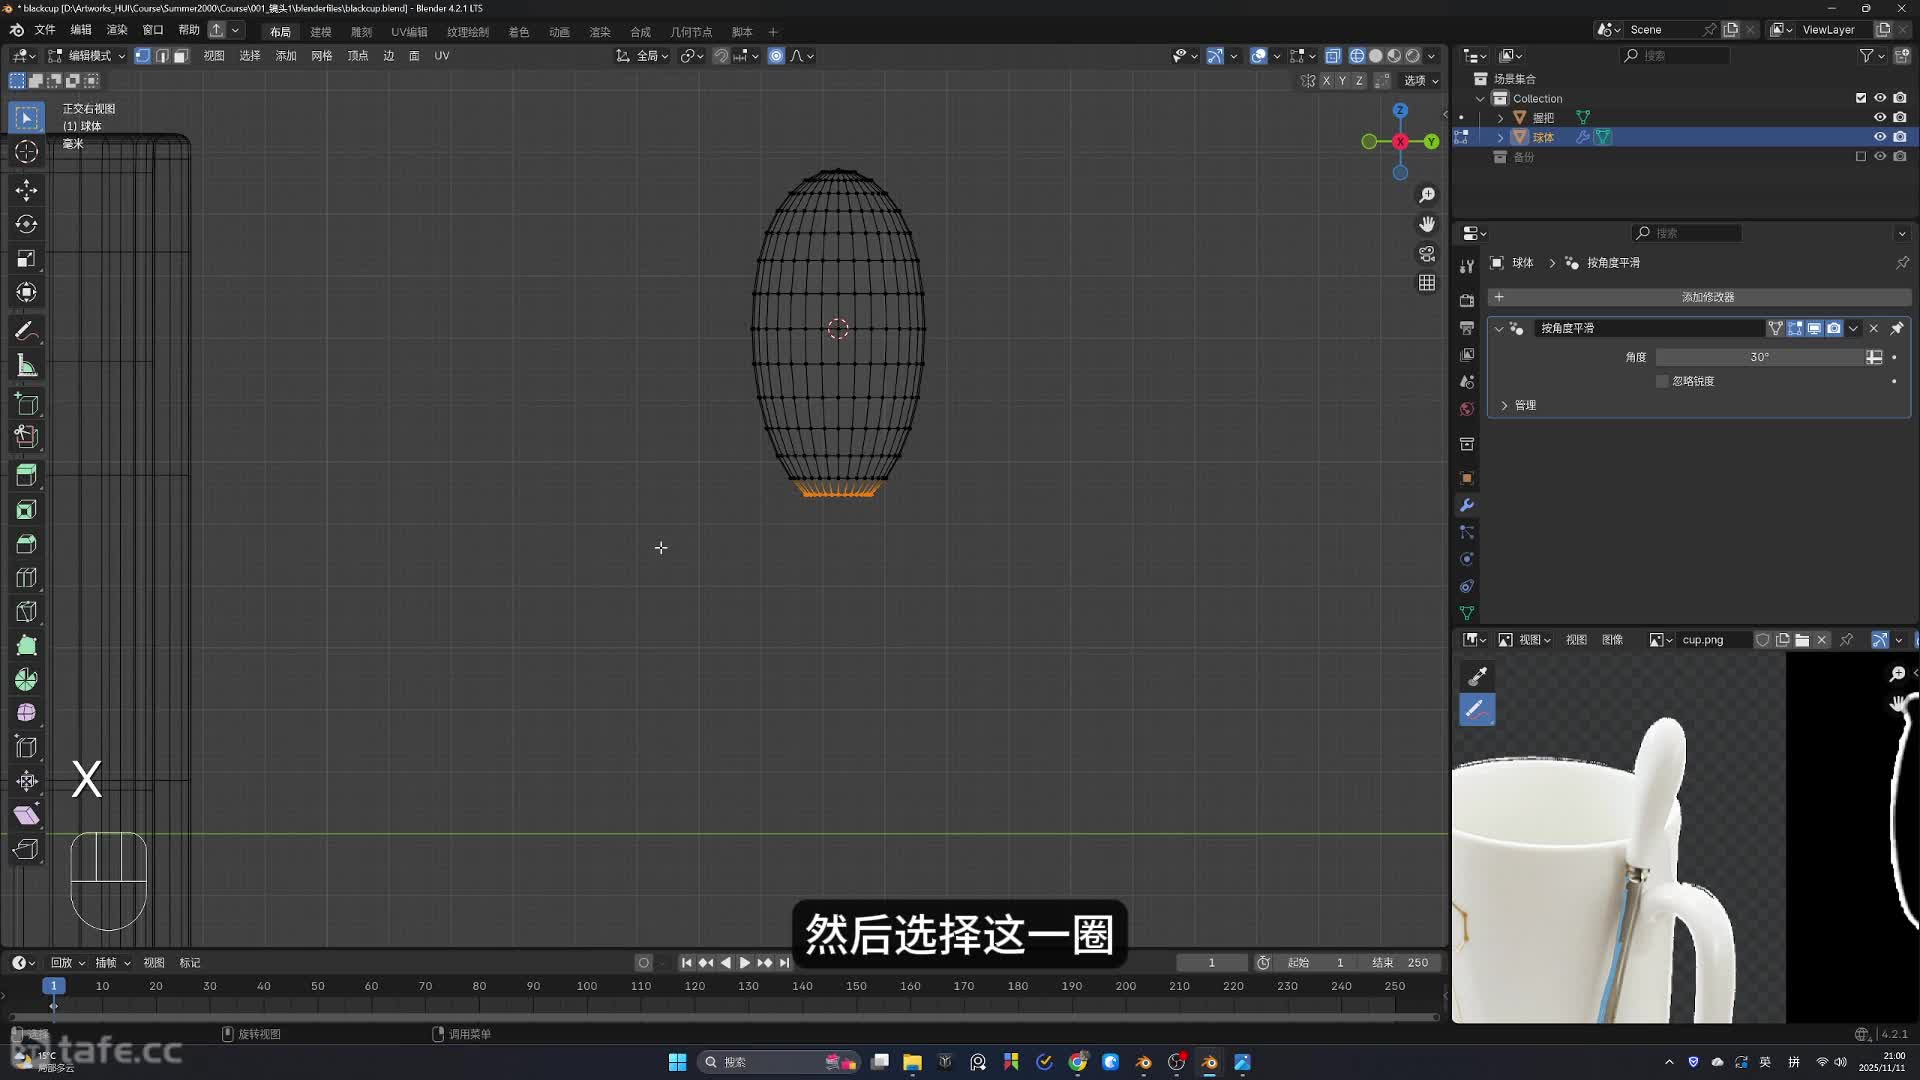Click the 添加修改器 button
The image size is (1920, 1080).
coord(1706,297)
